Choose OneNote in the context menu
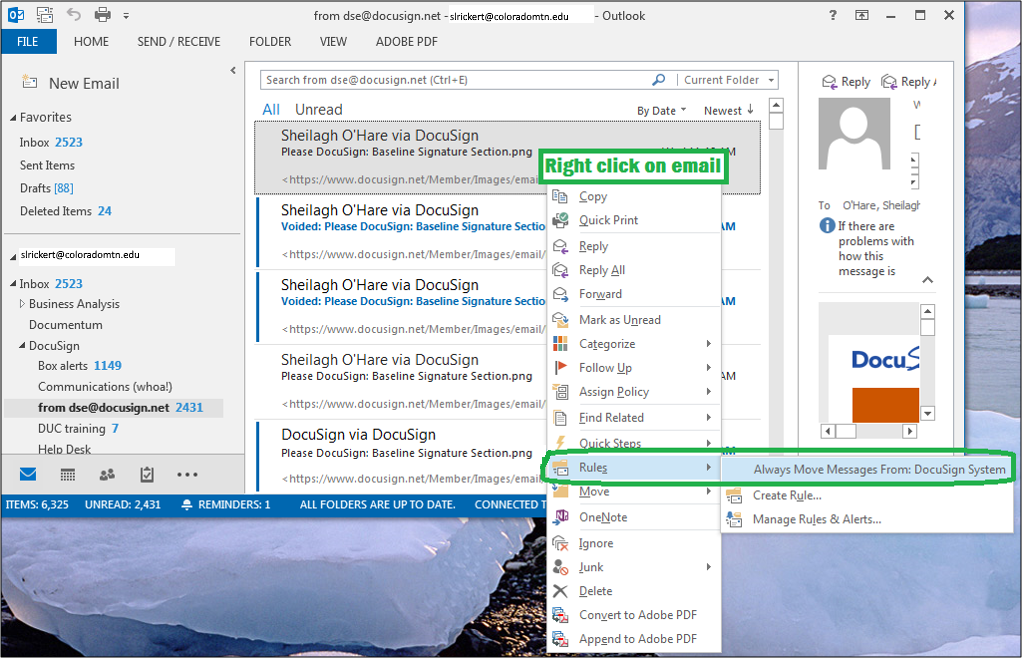This screenshot has width=1022, height=658. (x=634, y=517)
